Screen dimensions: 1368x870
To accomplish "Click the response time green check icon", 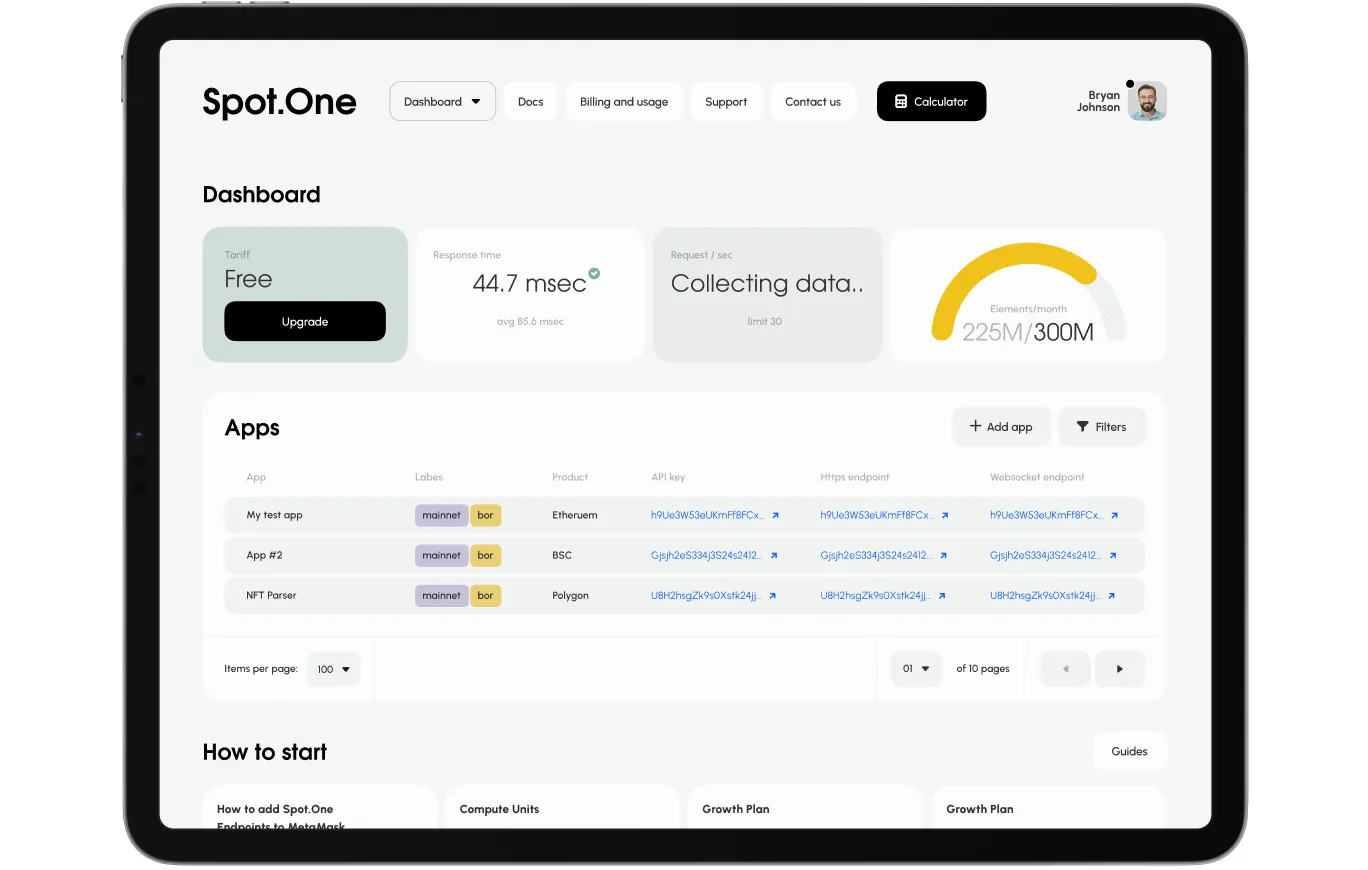I will pos(594,272).
